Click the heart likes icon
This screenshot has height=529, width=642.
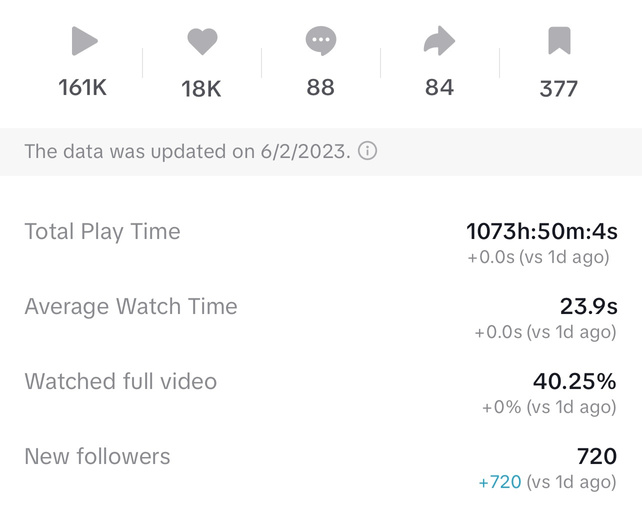202,42
